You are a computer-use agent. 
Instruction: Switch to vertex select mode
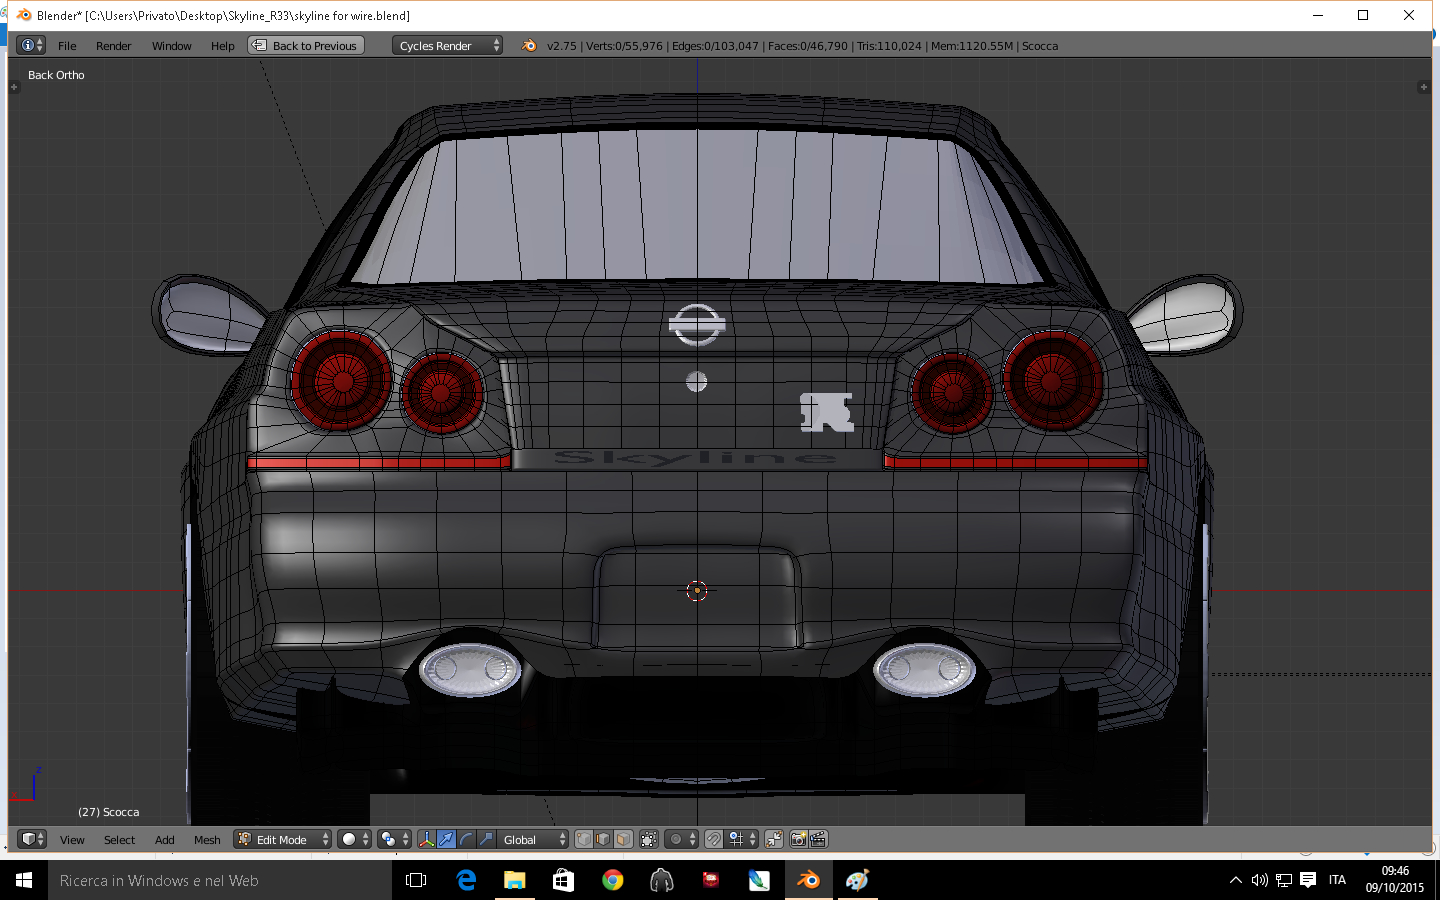(584, 839)
